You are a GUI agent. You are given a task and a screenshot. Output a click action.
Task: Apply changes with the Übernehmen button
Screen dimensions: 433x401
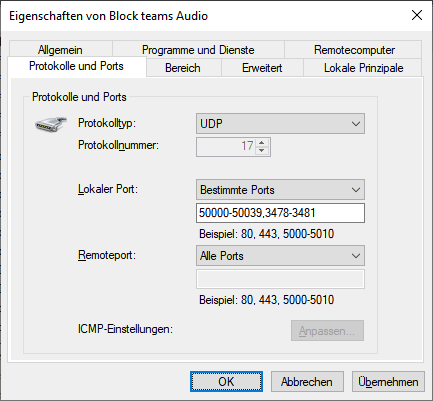click(x=388, y=382)
